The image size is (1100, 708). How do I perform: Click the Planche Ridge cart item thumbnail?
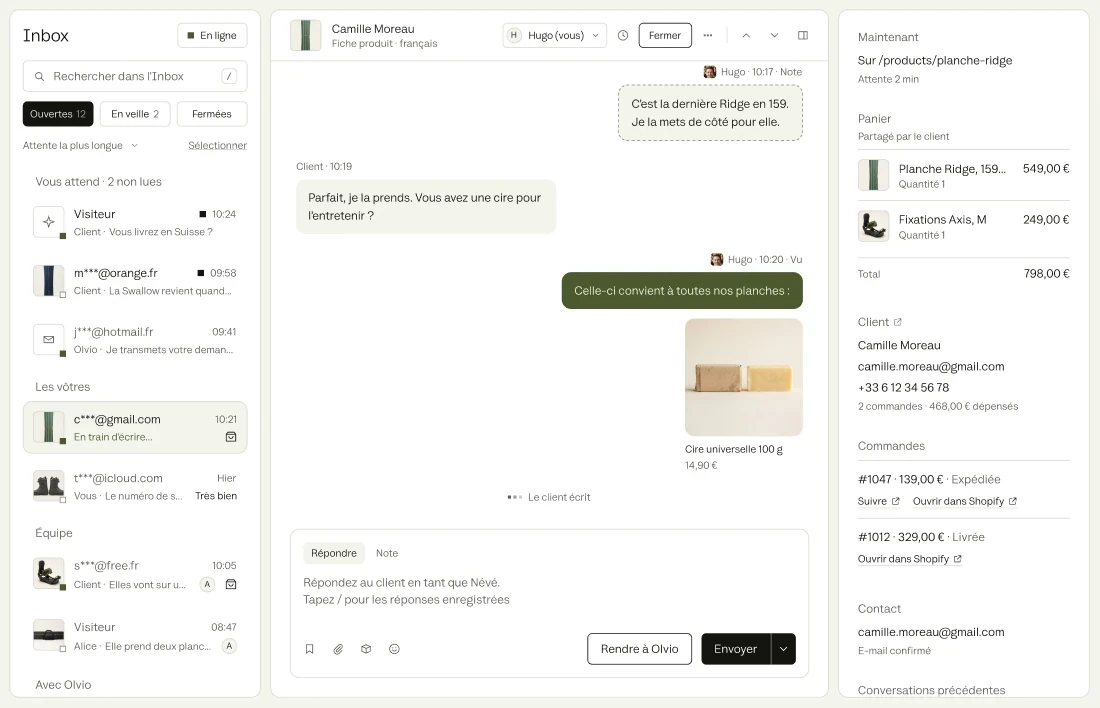click(x=873, y=175)
